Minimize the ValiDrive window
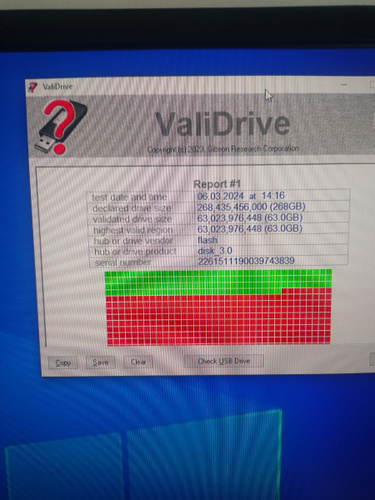Viewport: 375px width, 500px height. (x=344, y=84)
